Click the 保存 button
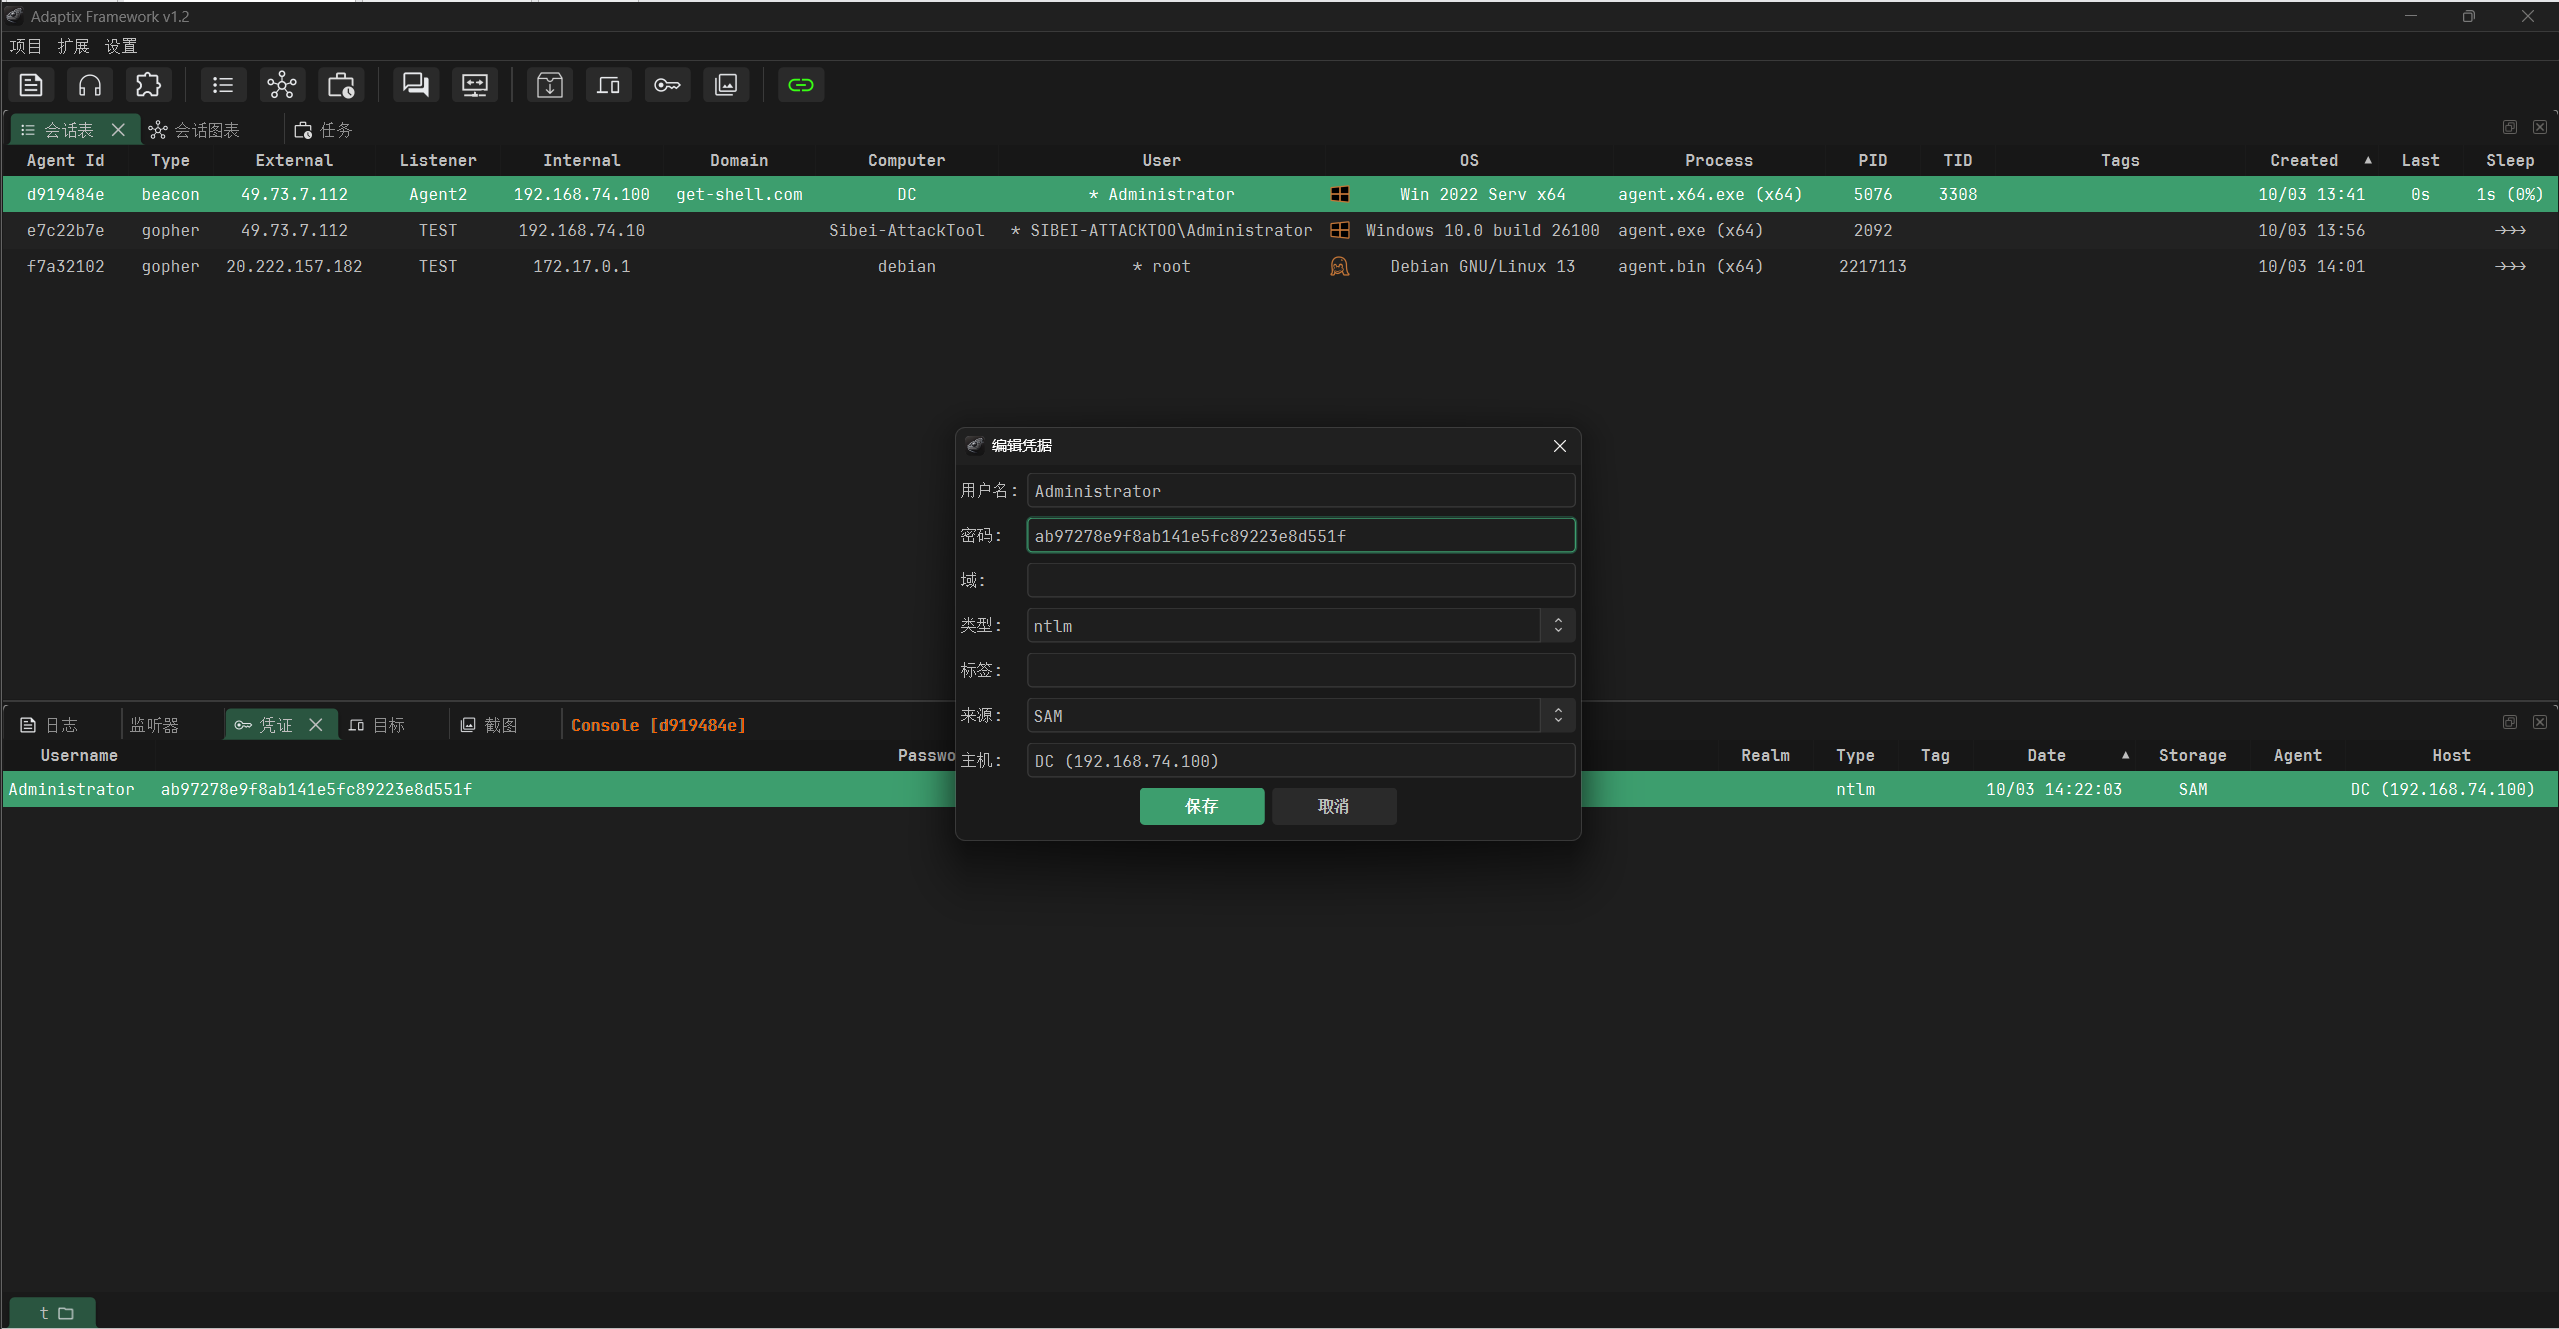This screenshot has height=1329, width=2559. pos(1201,806)
